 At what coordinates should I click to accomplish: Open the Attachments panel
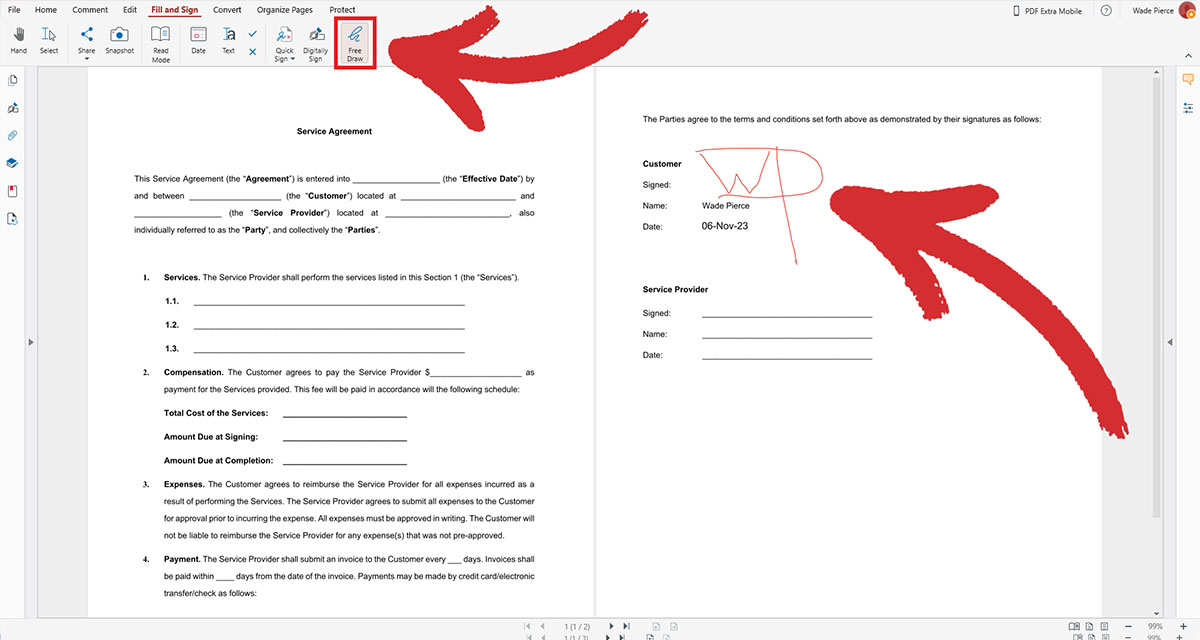coord(12,135)
